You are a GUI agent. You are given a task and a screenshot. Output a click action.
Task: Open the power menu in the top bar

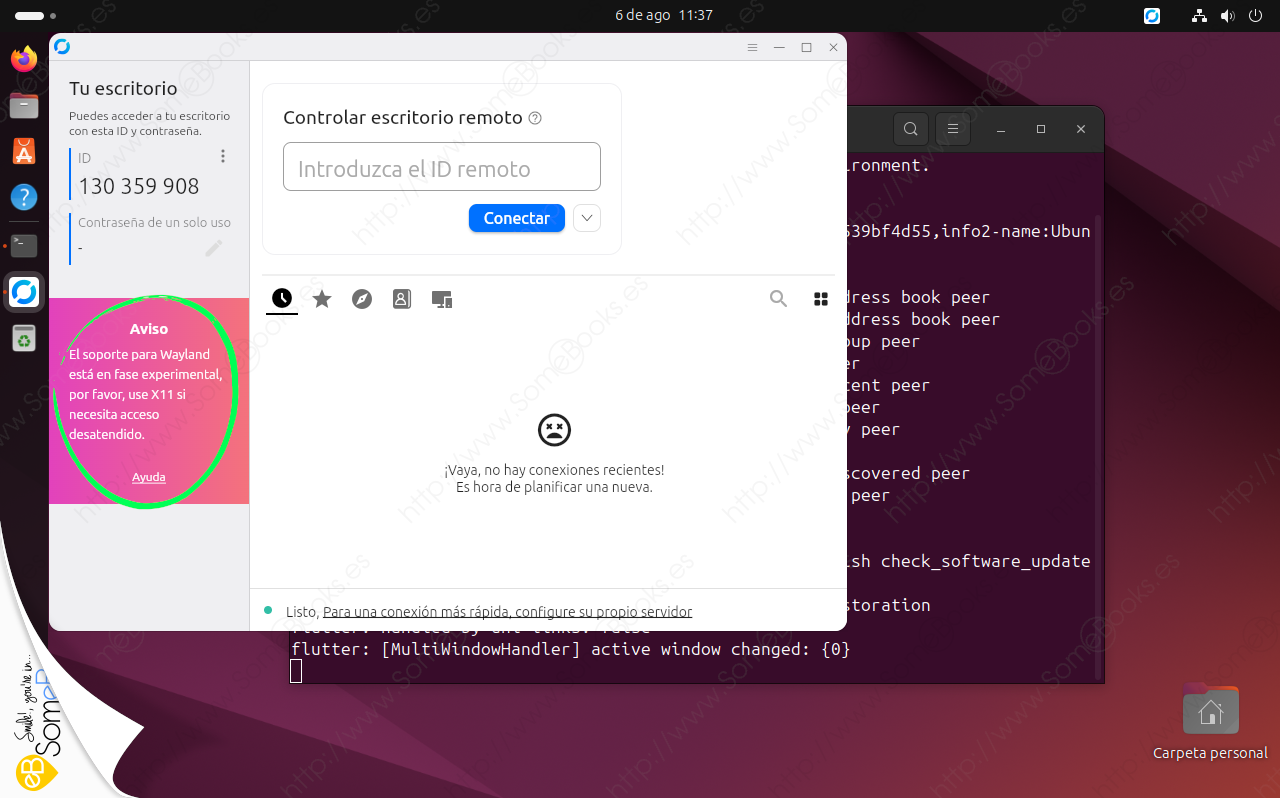pos(1256,16)
